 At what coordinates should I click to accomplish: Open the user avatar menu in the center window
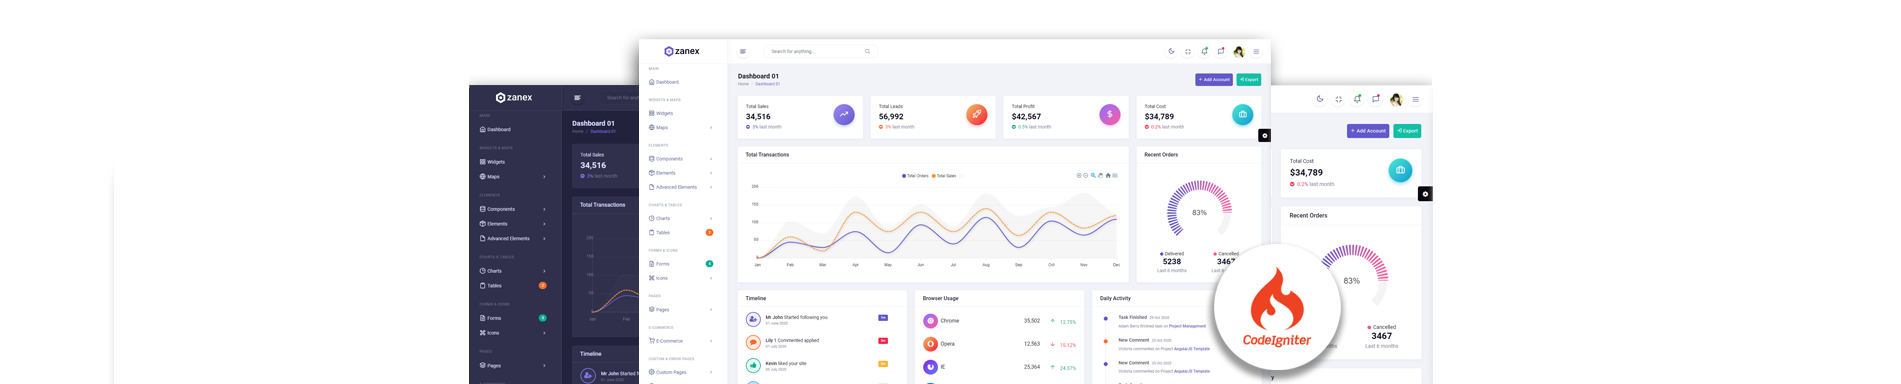pos(1239,51)
